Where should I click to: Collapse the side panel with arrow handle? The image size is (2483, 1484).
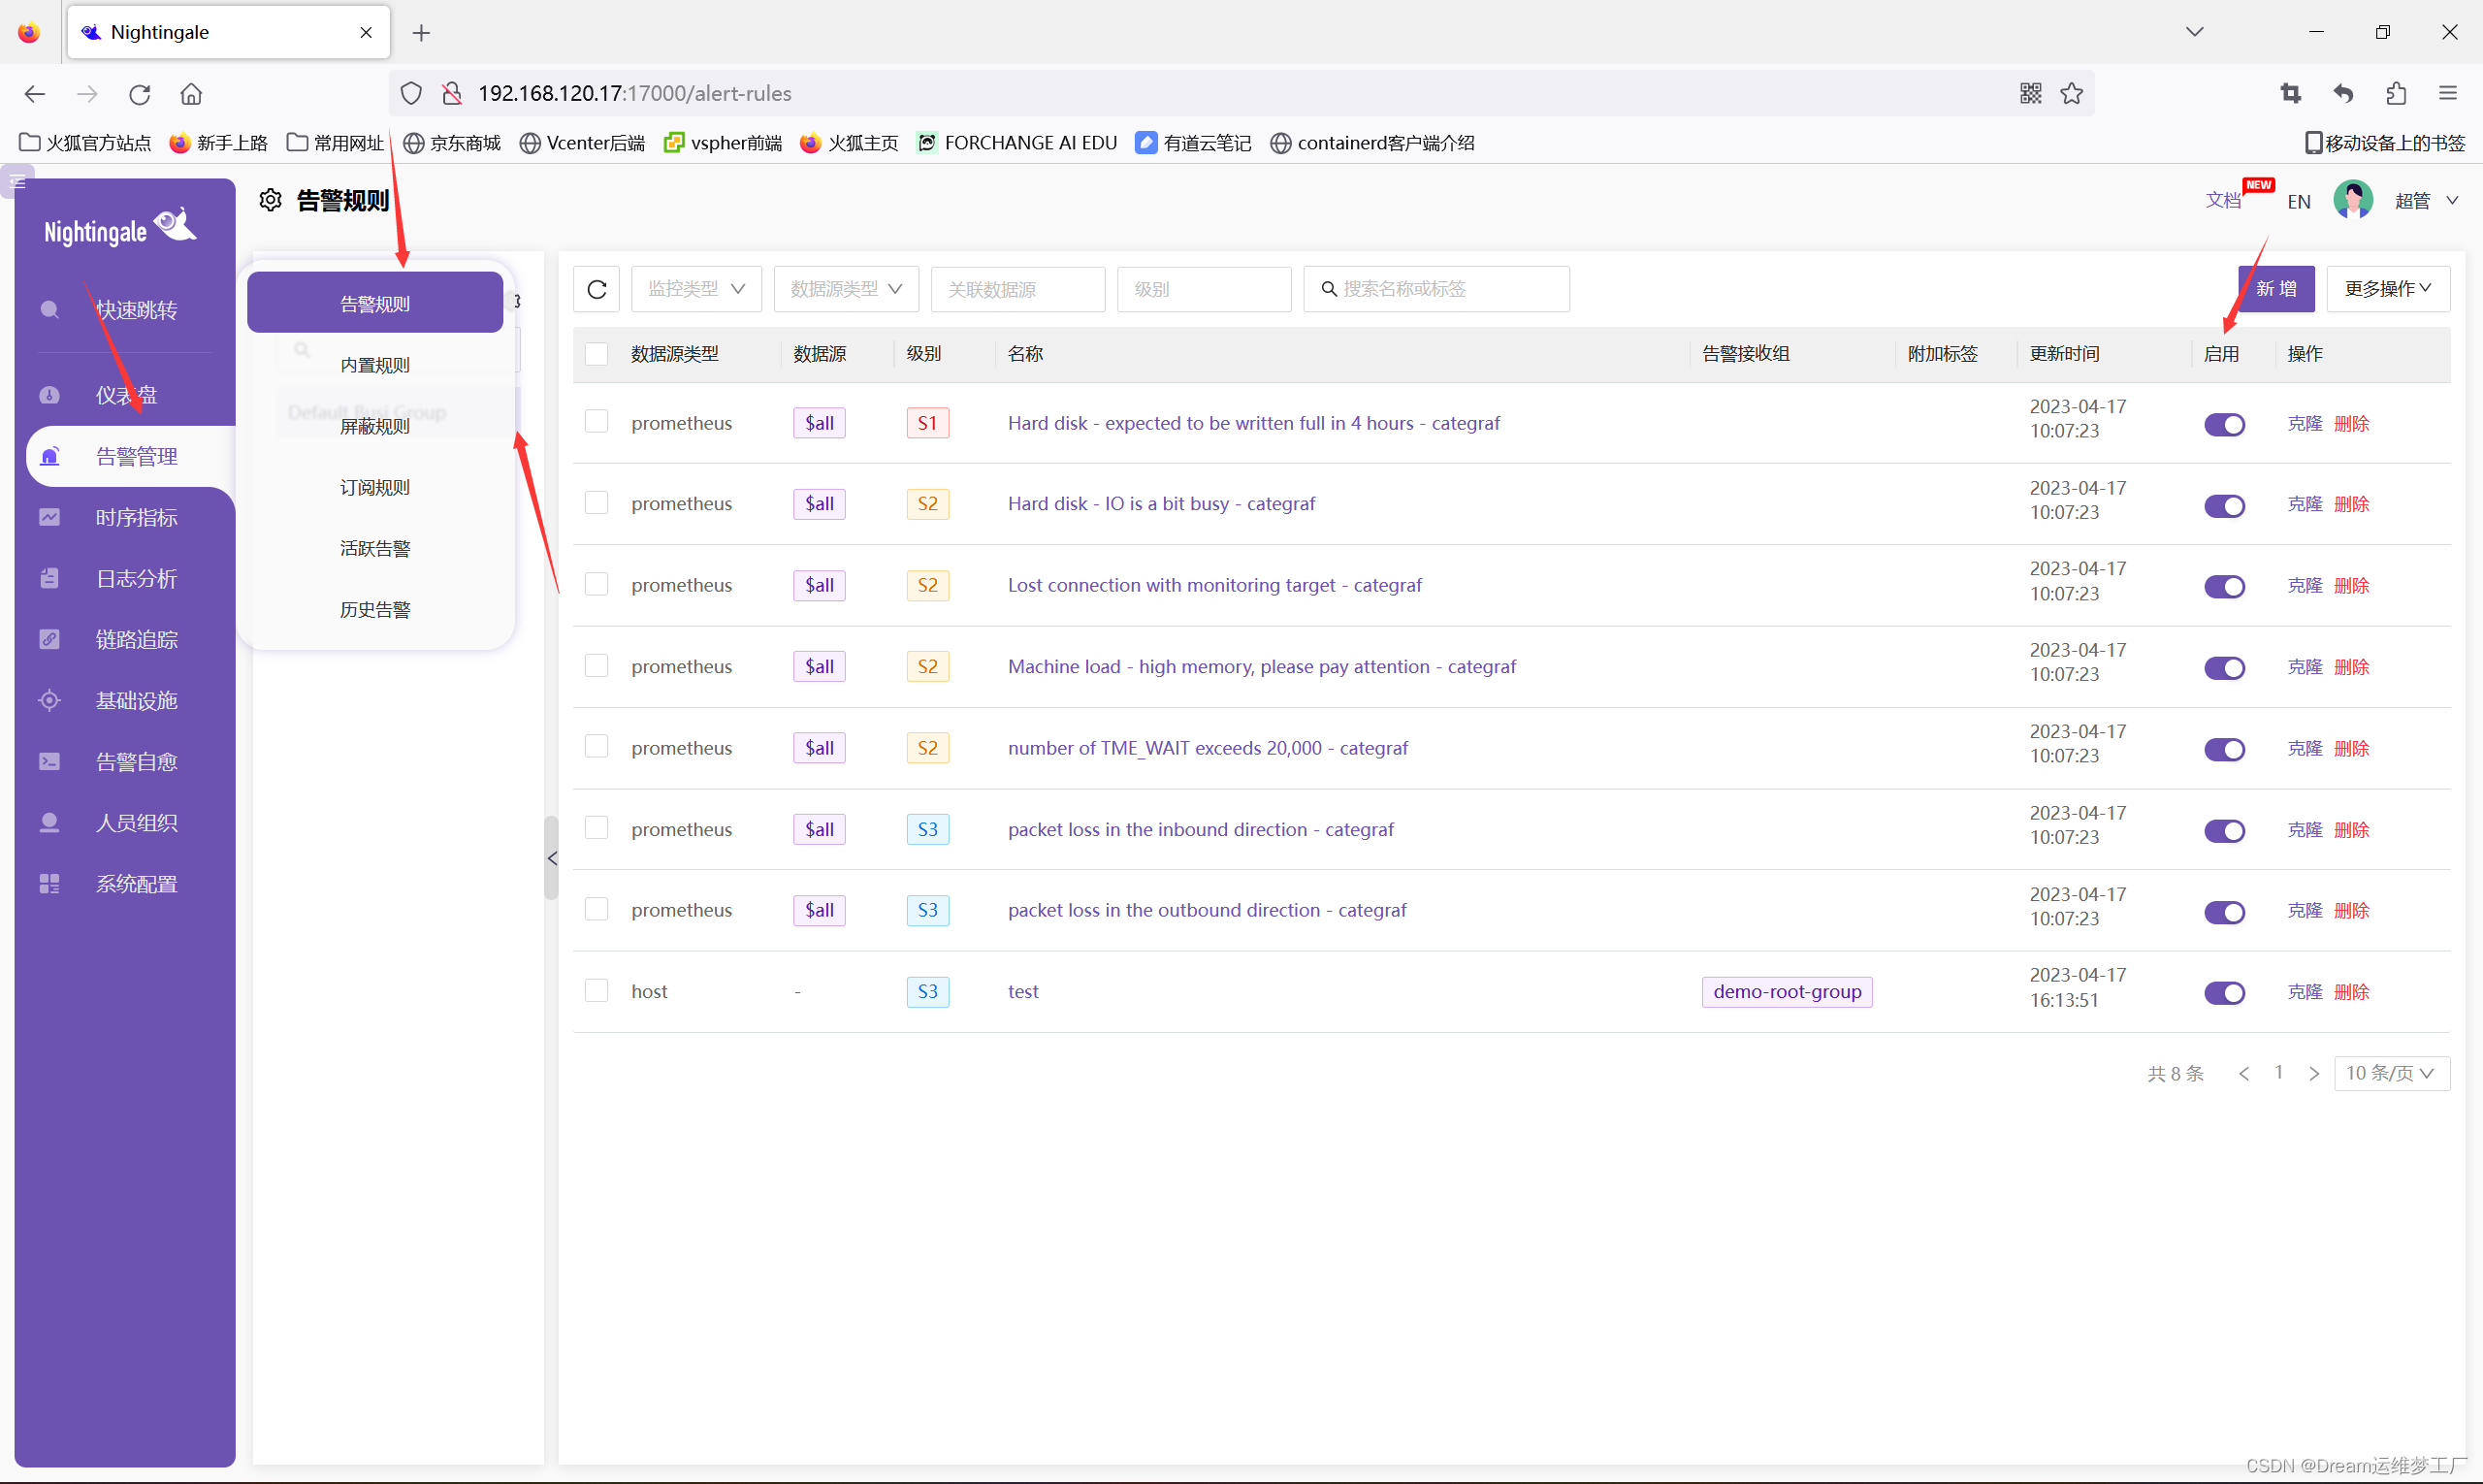pyautogui.click(x=551, y=858)
